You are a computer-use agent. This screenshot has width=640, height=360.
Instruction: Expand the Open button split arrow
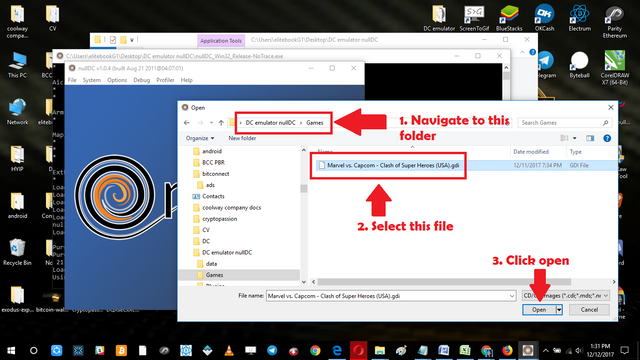click(x=559, y=310)
